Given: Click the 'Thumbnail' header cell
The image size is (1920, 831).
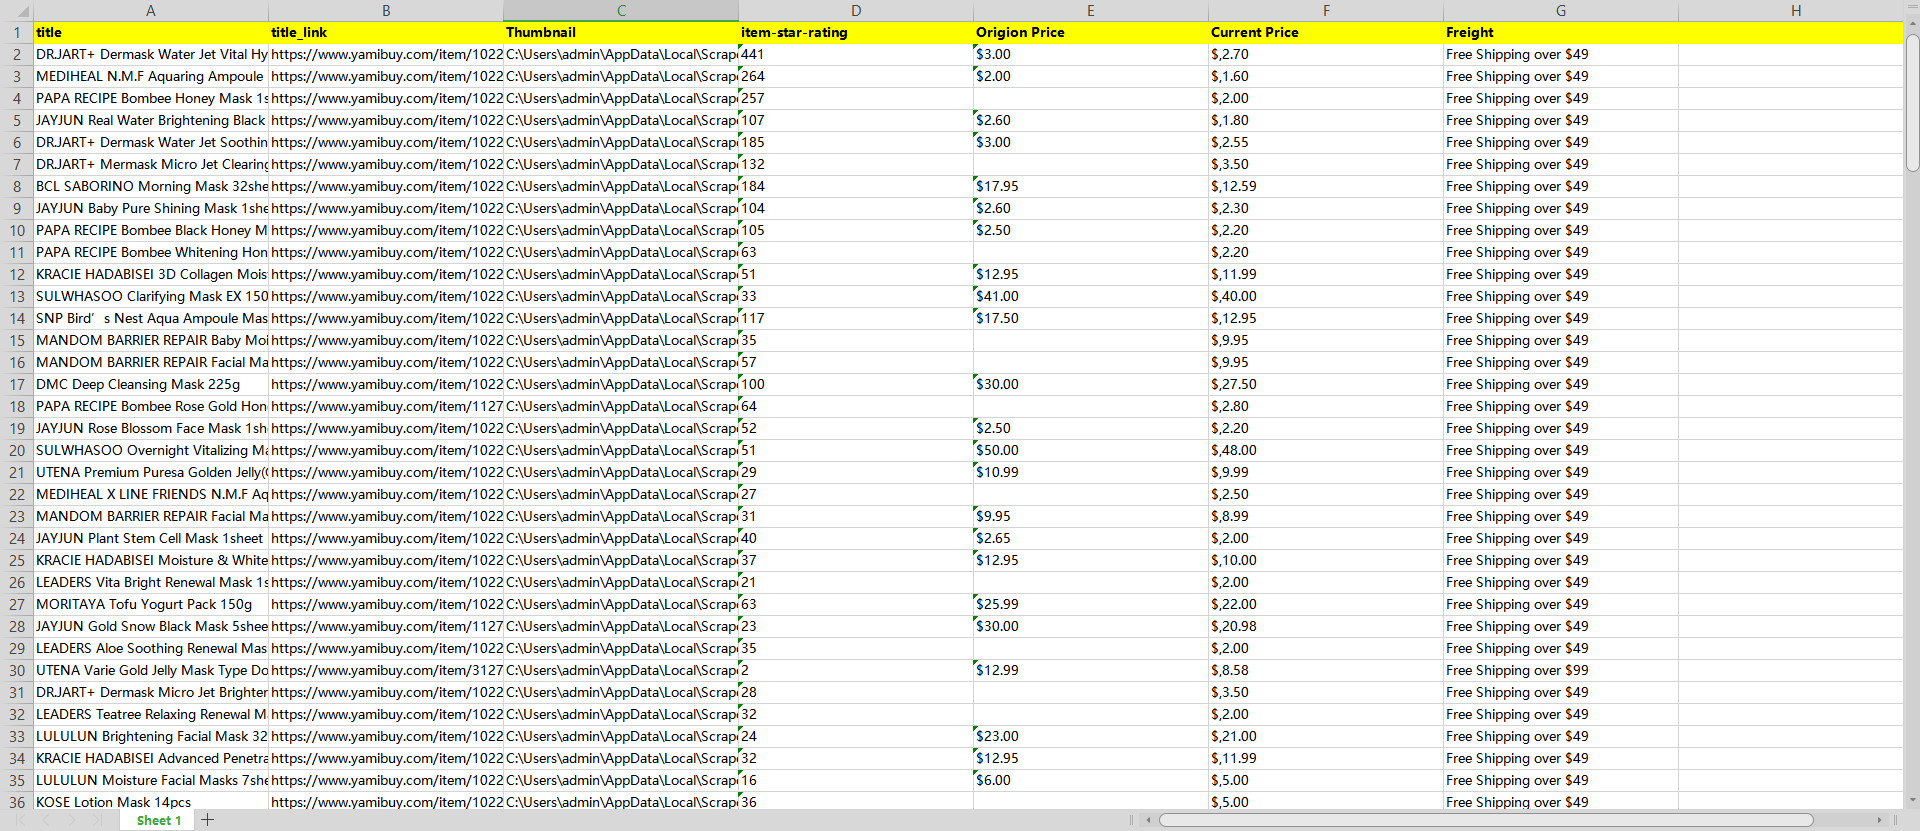Looking at the screenshot, I should click(x=621, y=32).
